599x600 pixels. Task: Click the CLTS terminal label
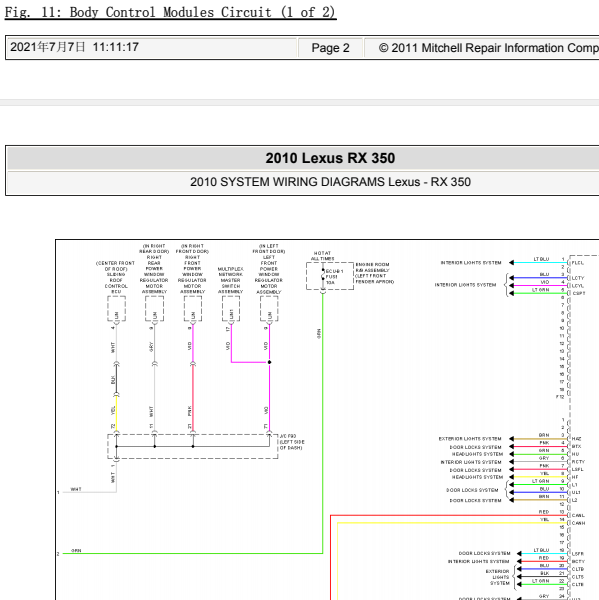[x=578, y=577]
